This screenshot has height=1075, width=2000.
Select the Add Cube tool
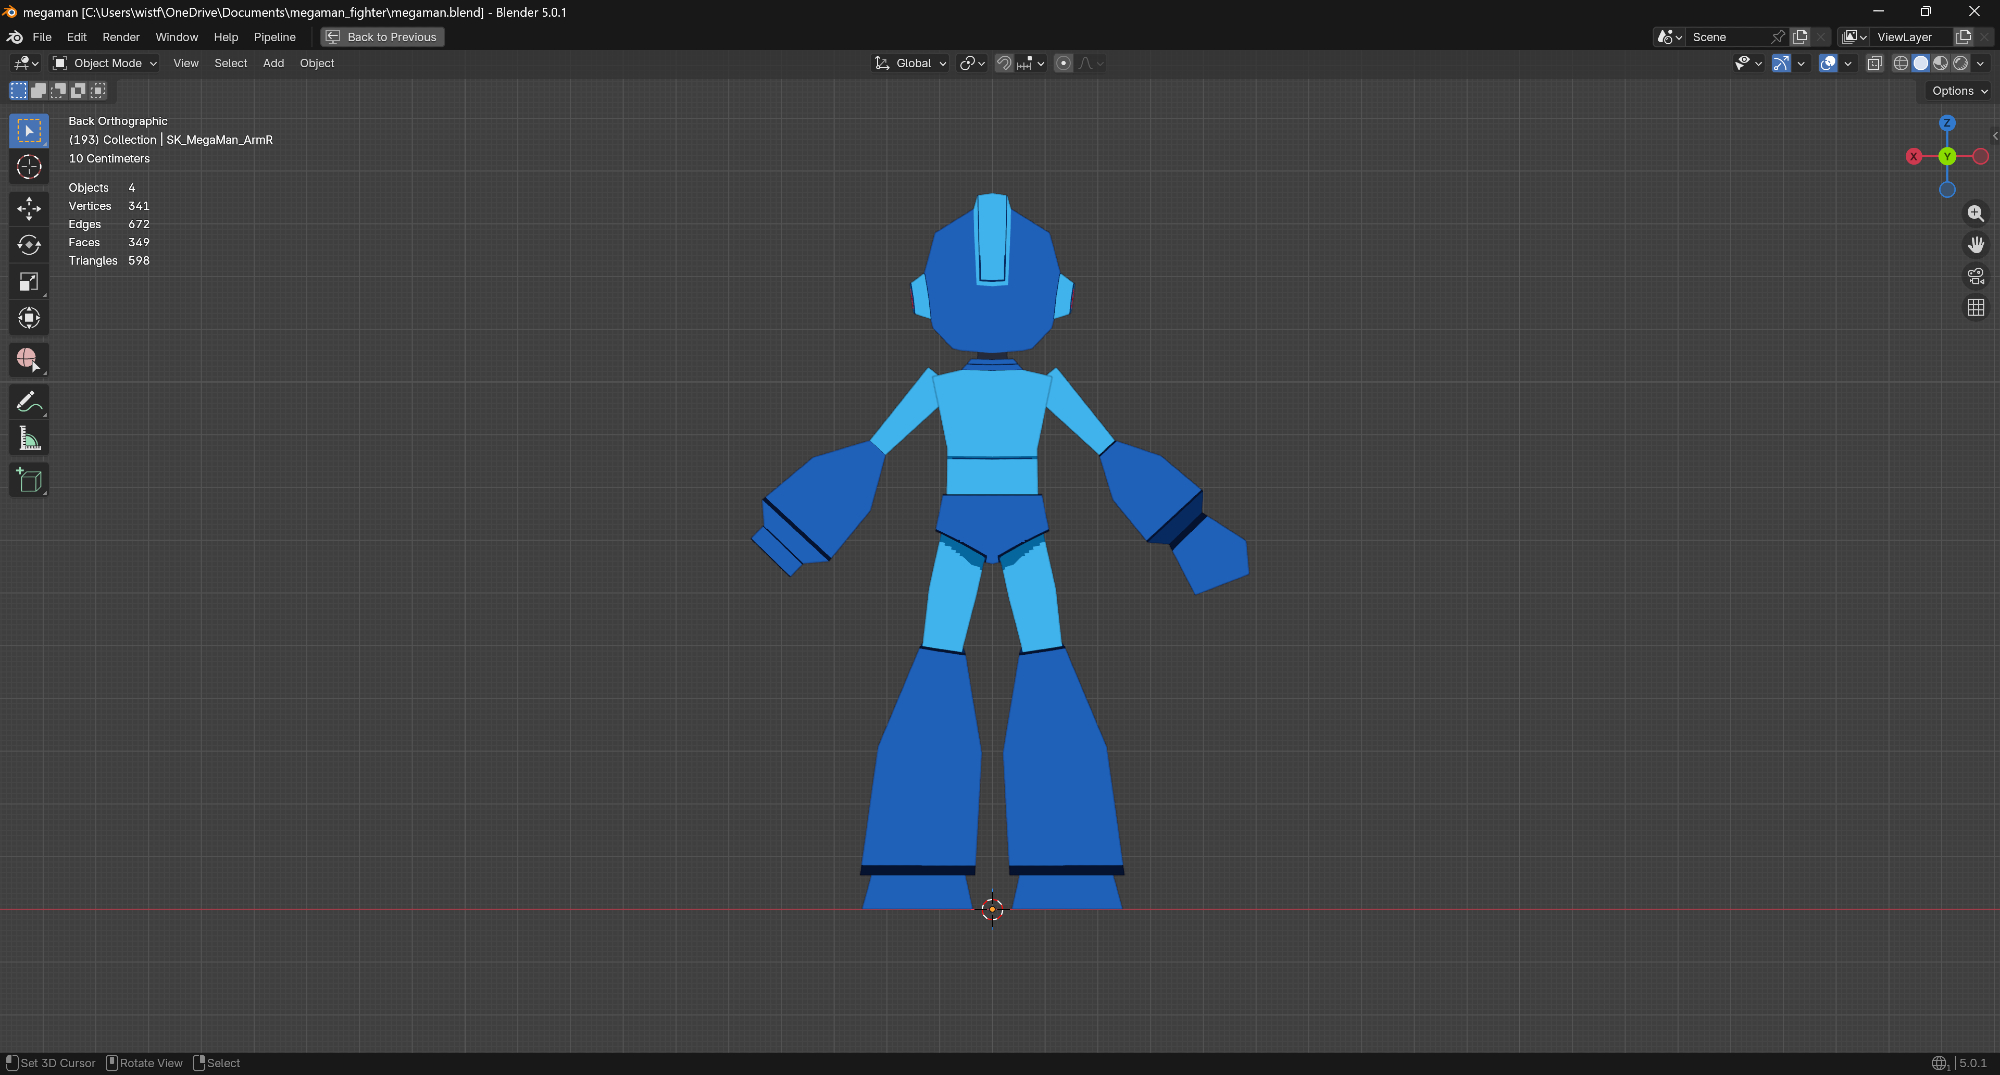point(29,481)
